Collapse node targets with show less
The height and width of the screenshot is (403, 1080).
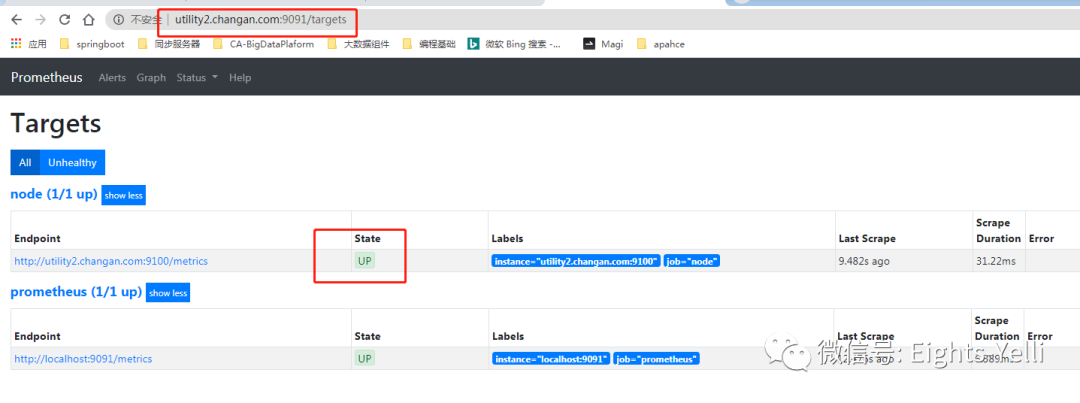(124, 196)
